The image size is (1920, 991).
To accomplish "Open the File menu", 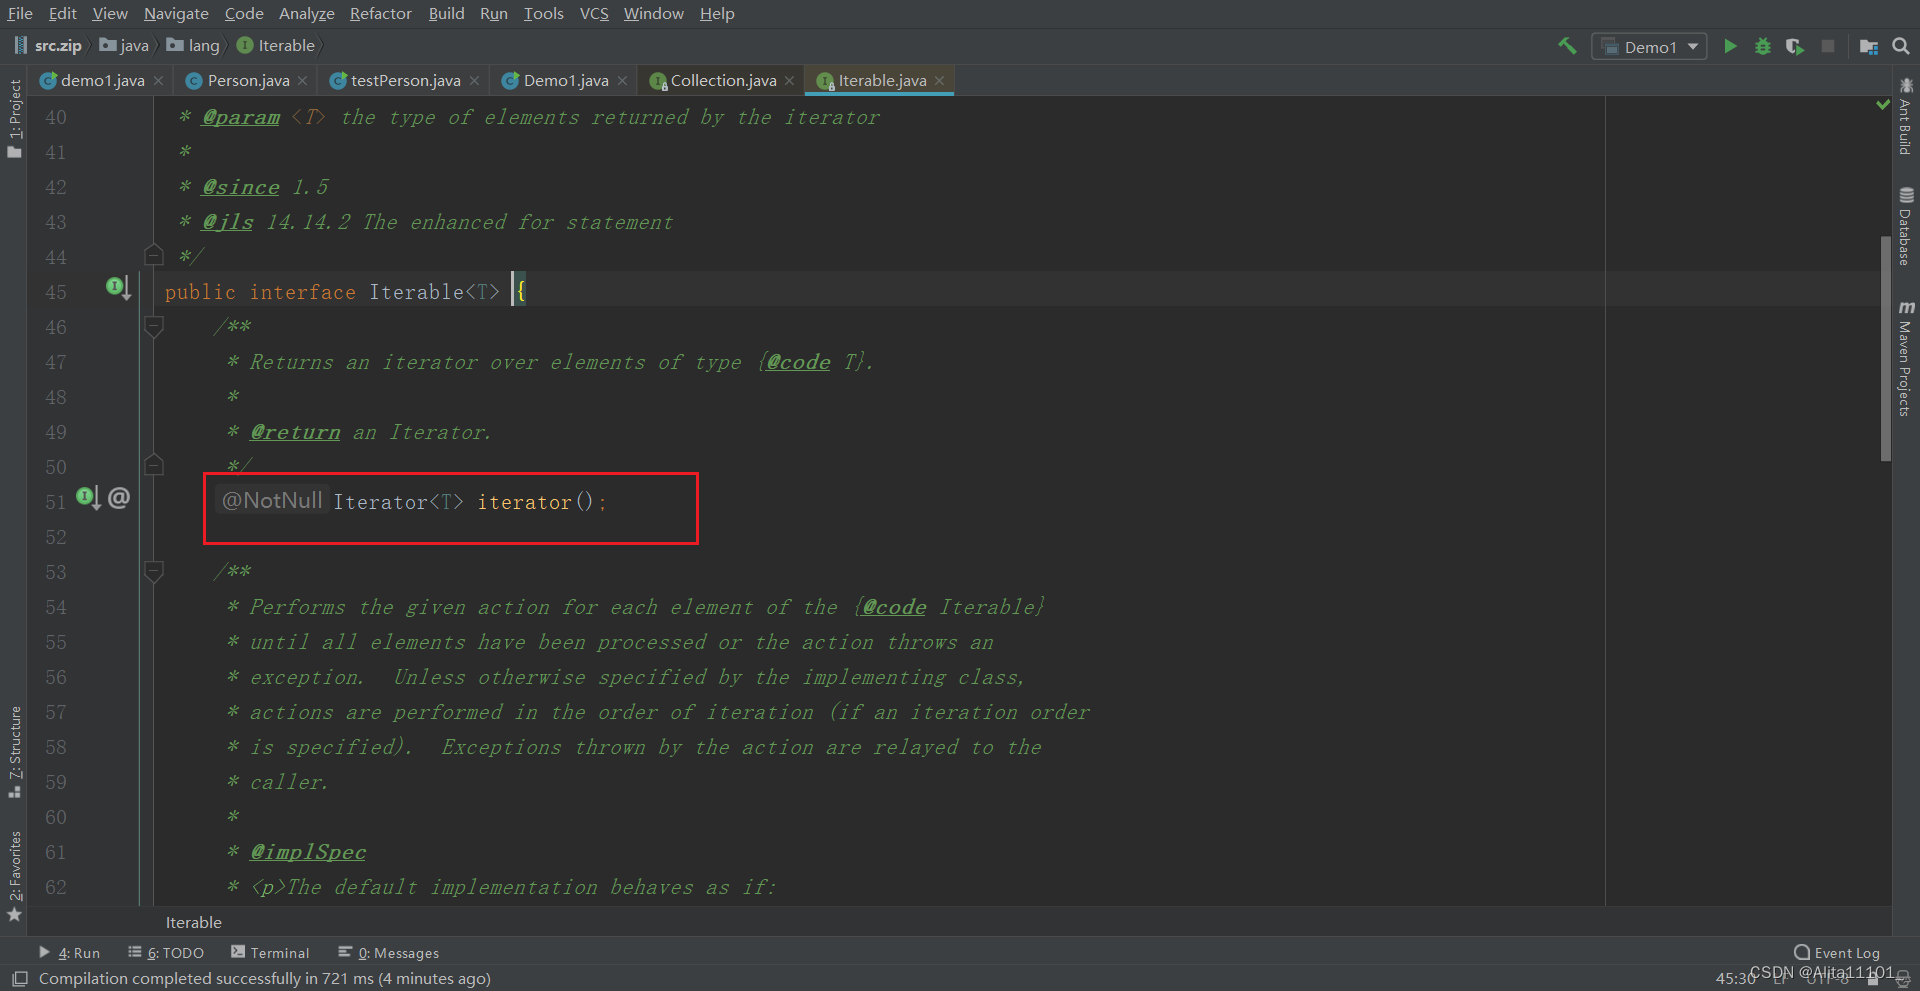I will (20, 13).
